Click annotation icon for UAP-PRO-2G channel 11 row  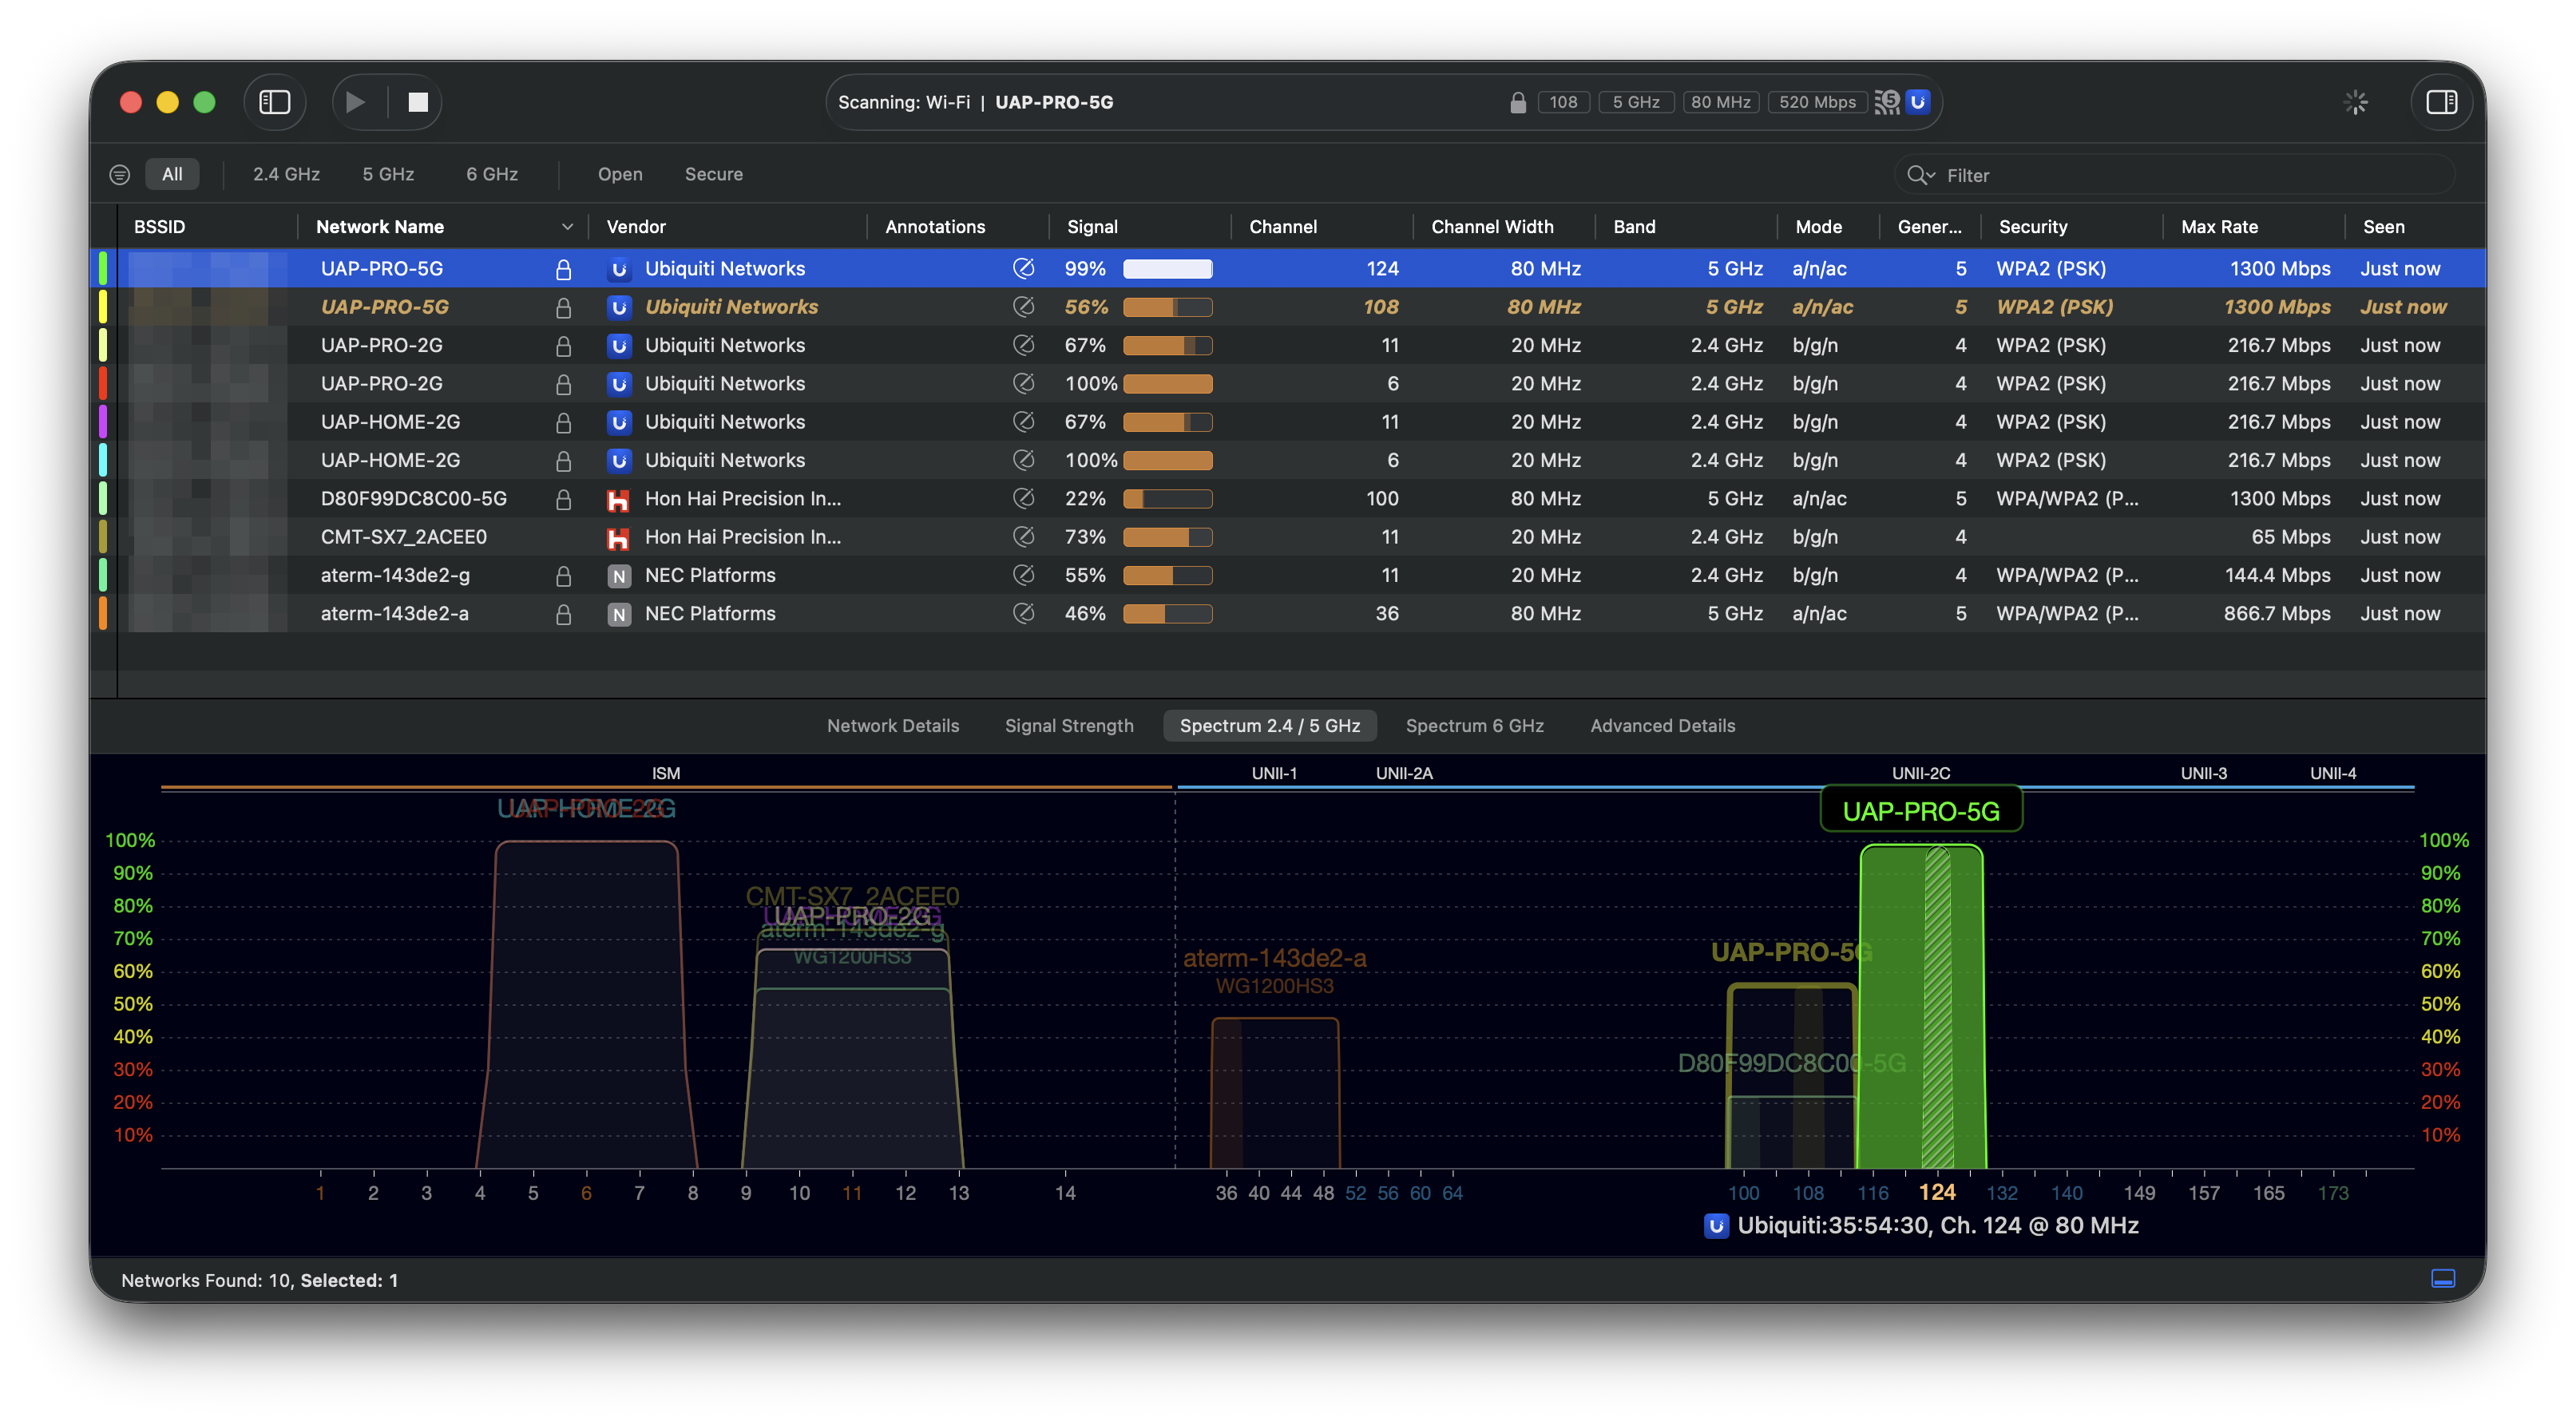pos(1023,345)
